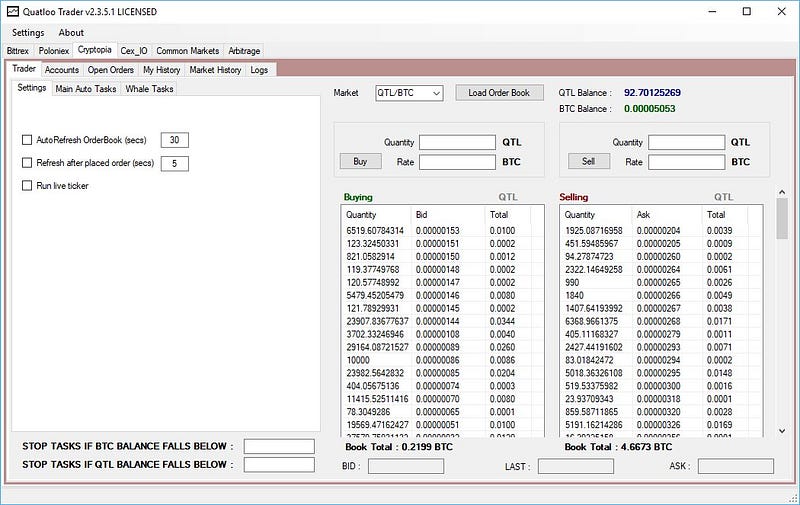The width and height of the screenshot is (800, 505).
Task: Open the Settings menu
Action: tap(28, 33)
